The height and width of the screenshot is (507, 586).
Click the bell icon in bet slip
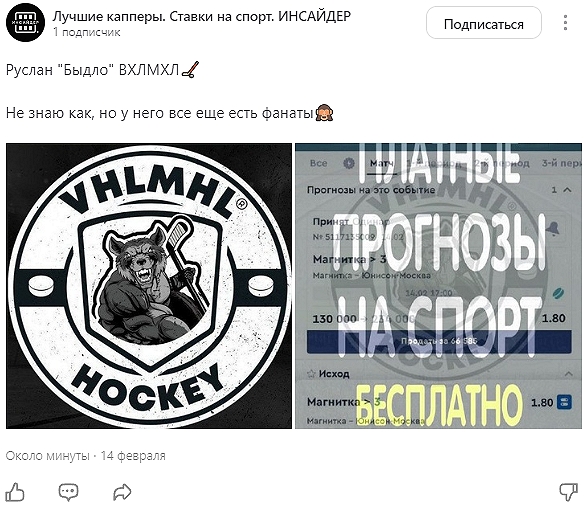point(553,228)
